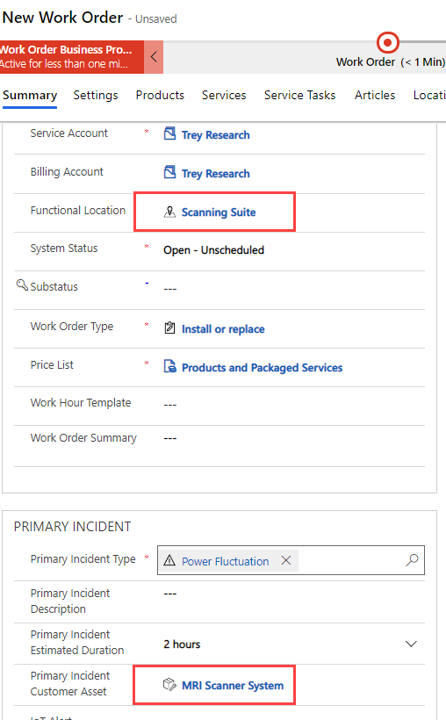Click the PRIMARY INCIDENT section heading
The image size is (446, 720).
click(73, 526)
